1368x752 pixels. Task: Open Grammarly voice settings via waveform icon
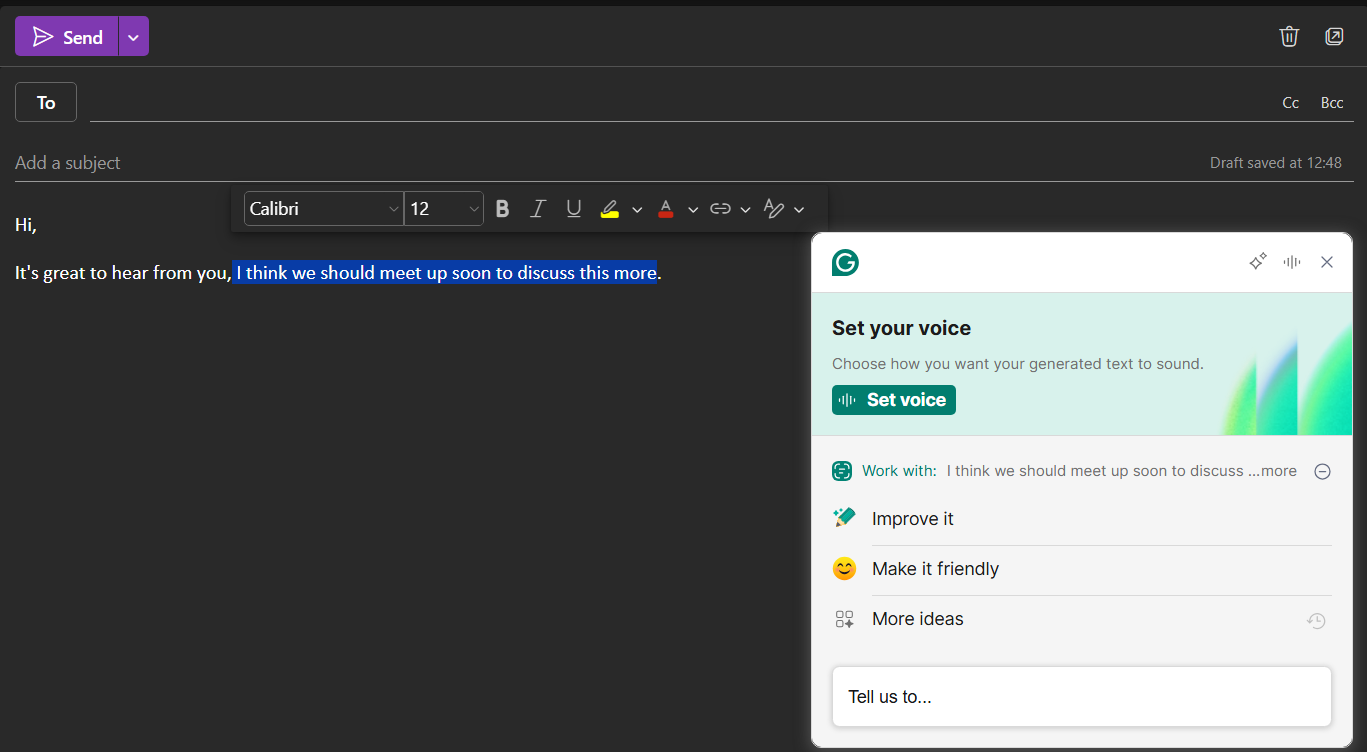pyautogui.click(x=1291, y=261)
